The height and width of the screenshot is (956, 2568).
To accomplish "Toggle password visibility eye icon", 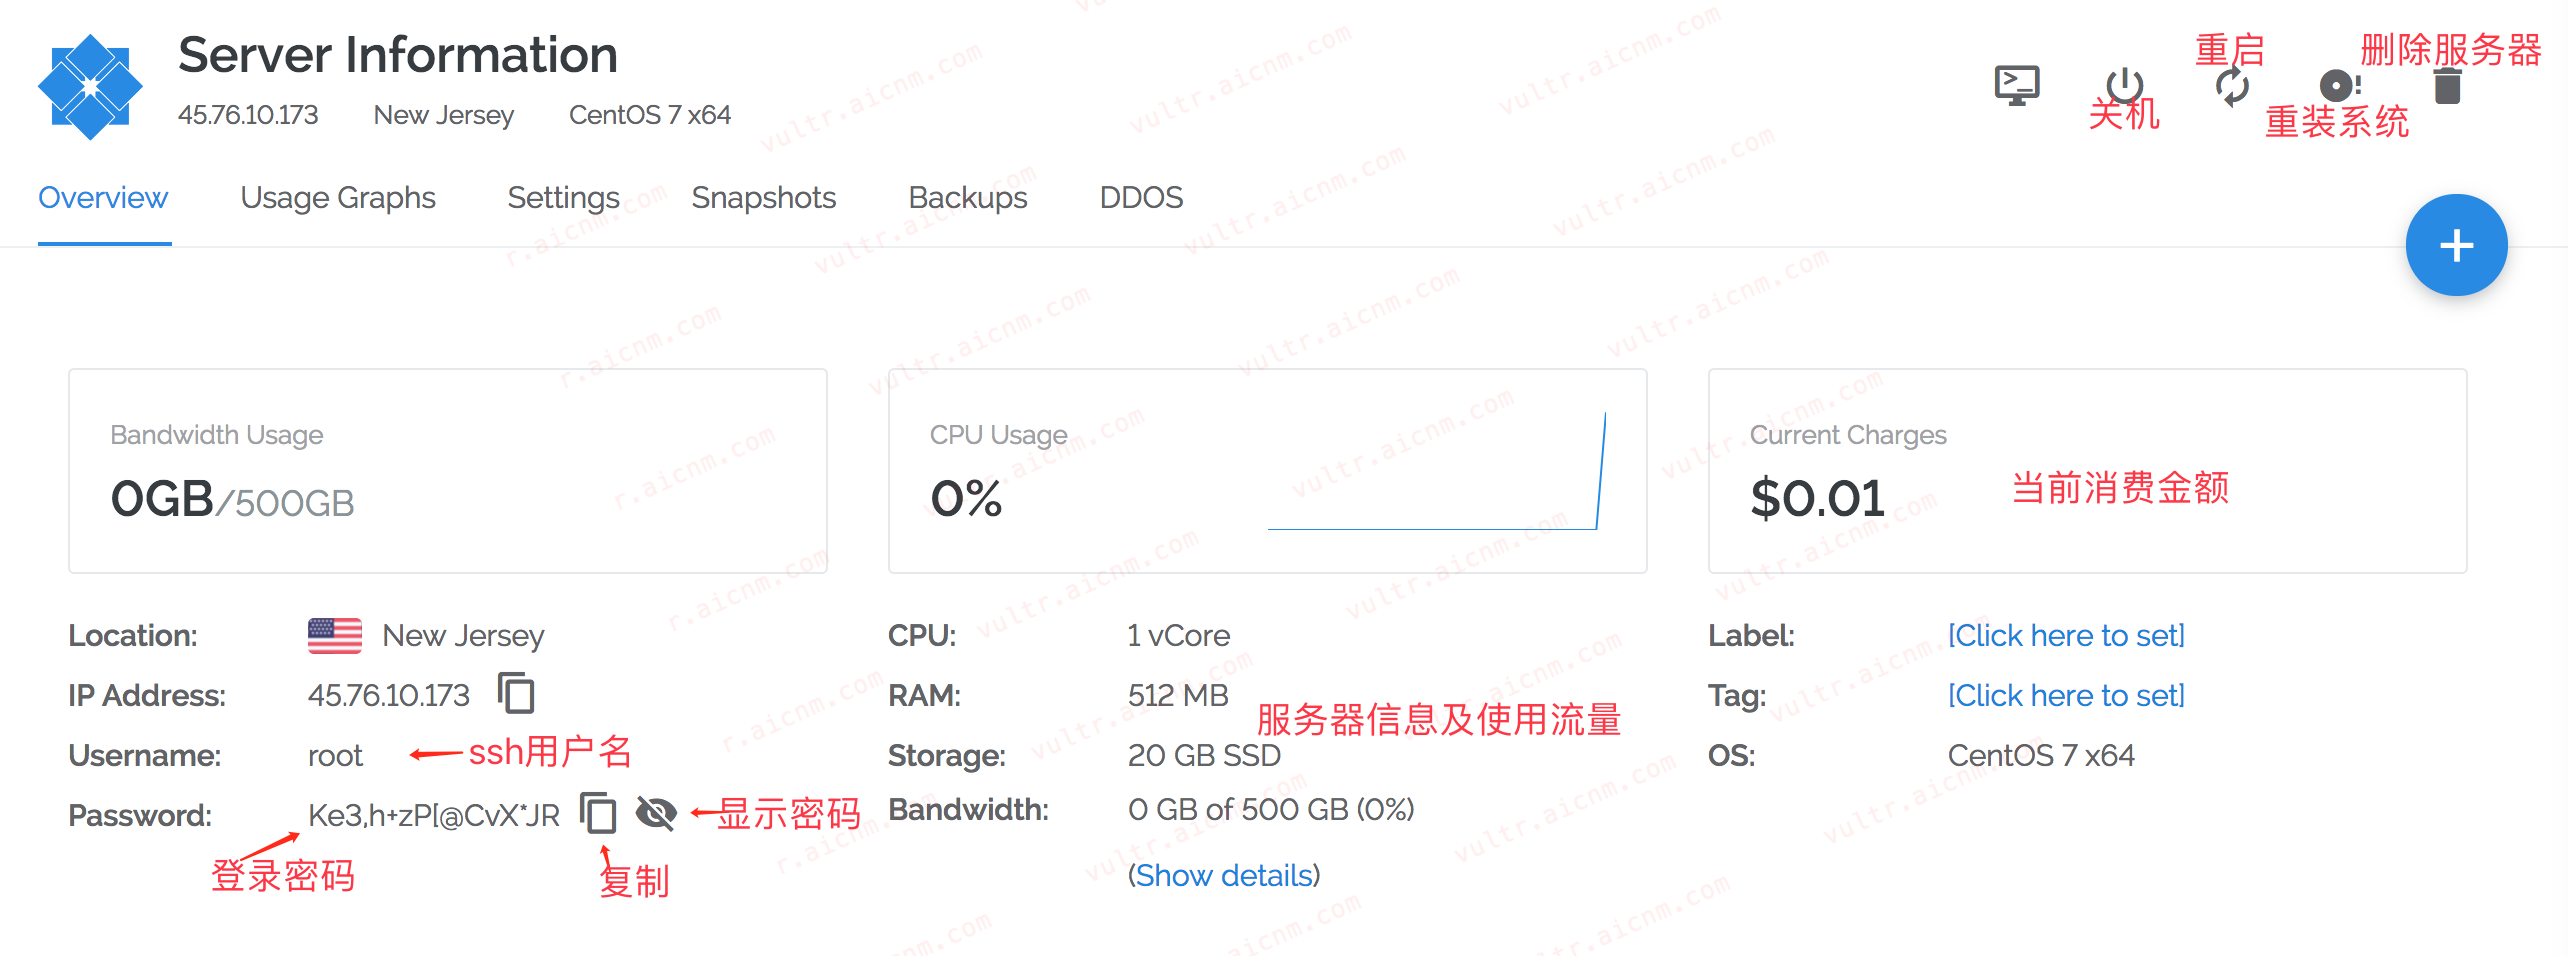I will (x=656, y=813).
